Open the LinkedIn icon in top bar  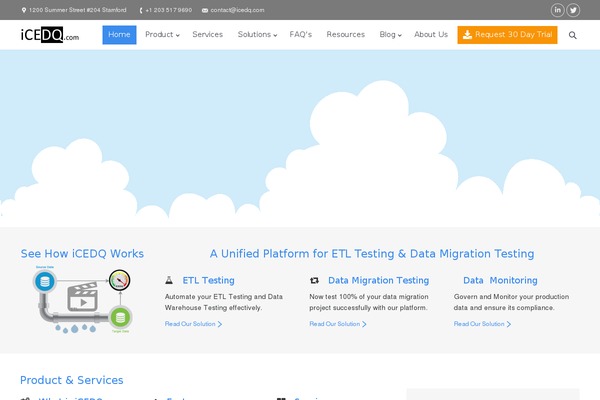coord(557,10)
